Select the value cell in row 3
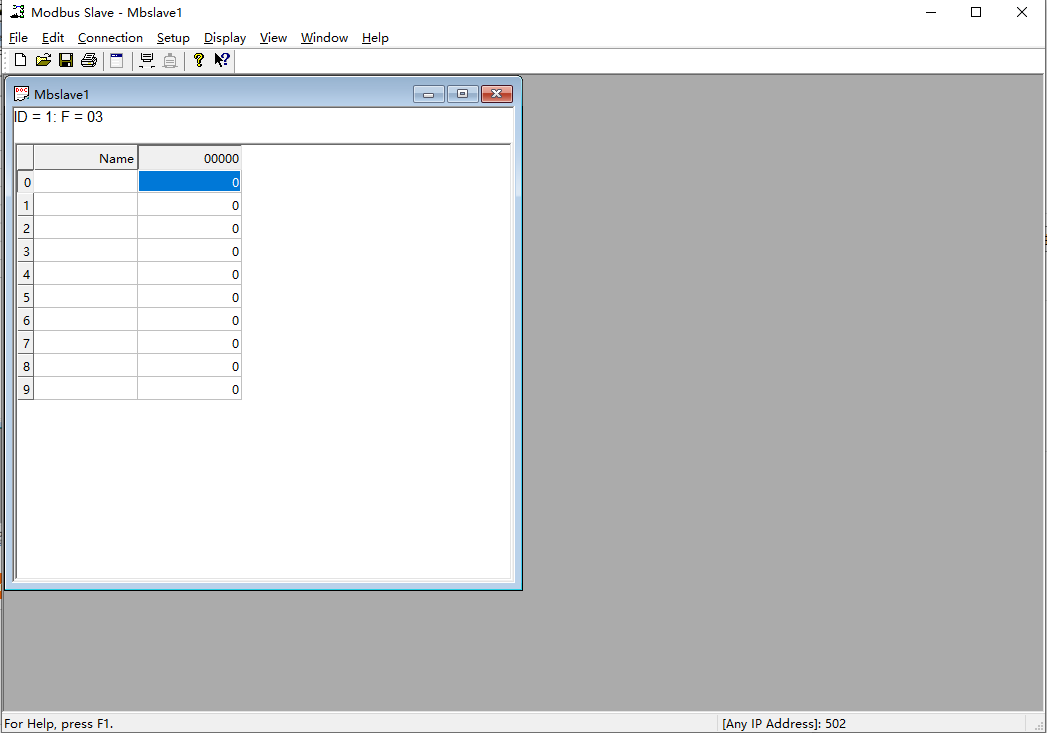 pyautogui.click(x=190, y=251)
